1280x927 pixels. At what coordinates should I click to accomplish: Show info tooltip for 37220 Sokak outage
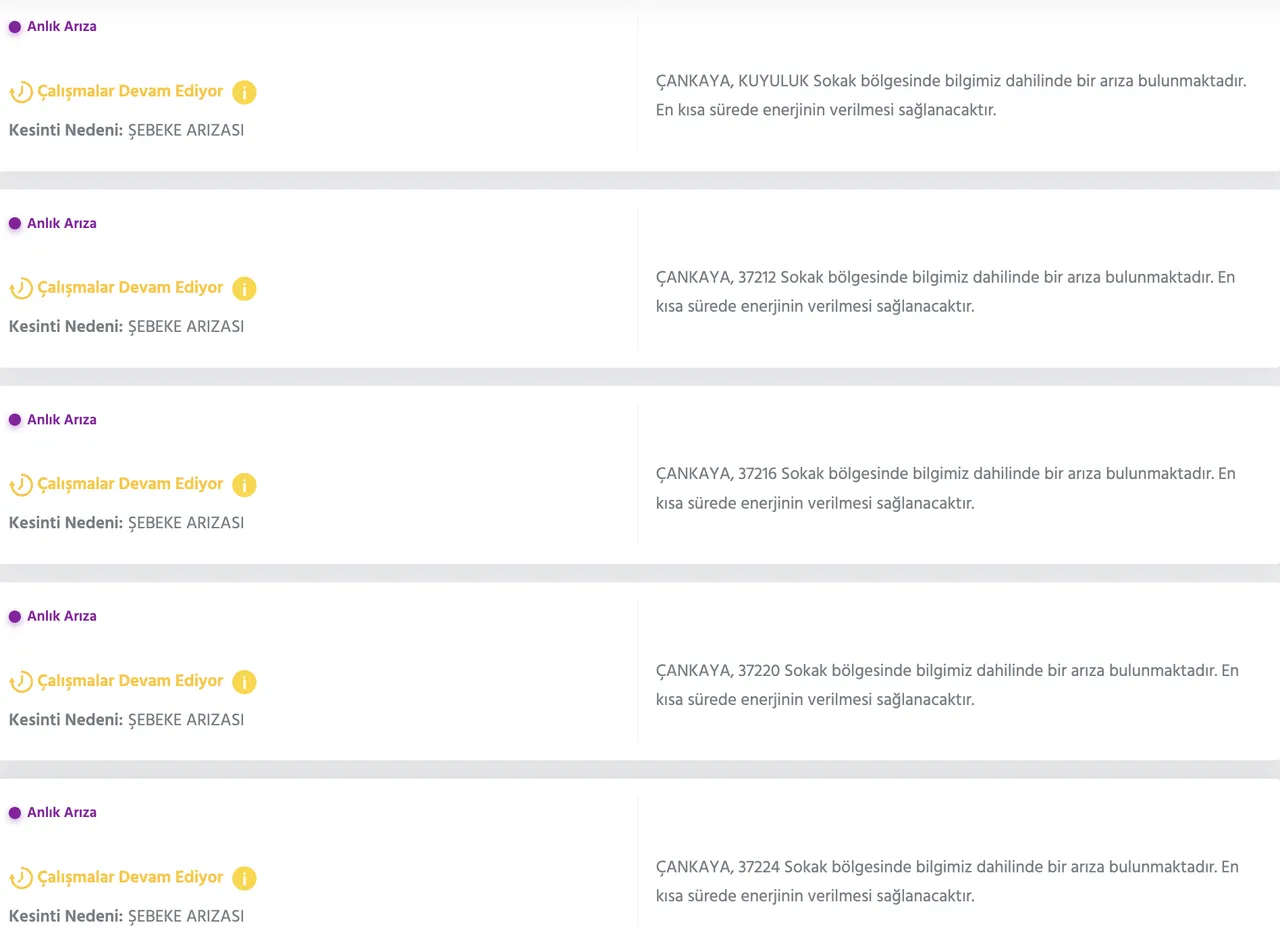244,682
